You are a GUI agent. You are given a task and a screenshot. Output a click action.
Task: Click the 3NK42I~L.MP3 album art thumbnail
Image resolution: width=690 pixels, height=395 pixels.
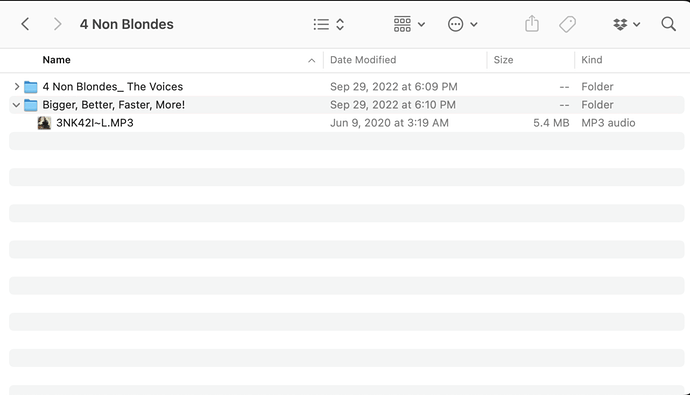click(44, 123)
